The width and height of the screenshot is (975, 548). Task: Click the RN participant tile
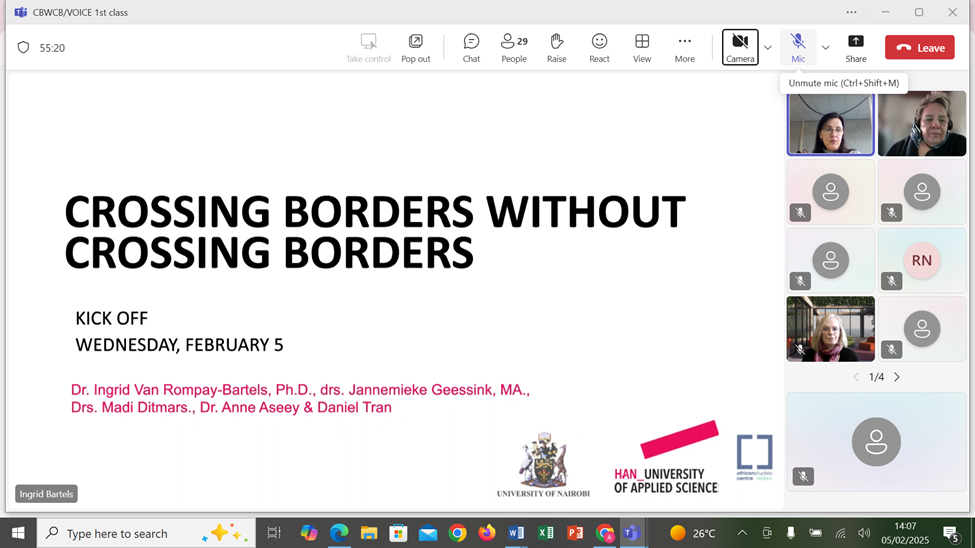(x=921, y=261)
